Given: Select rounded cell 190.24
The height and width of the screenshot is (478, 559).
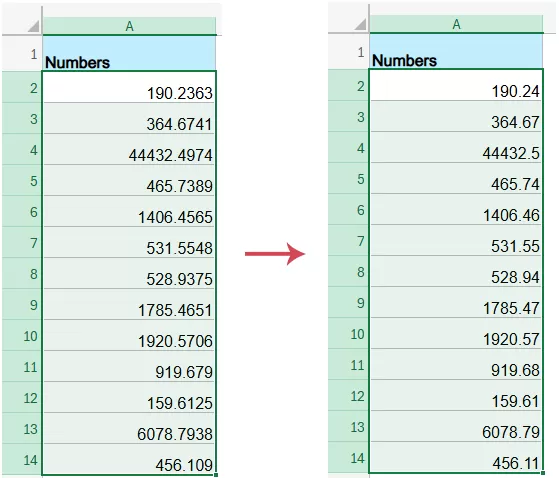Looking at the screenshot, I should [456, 85].
